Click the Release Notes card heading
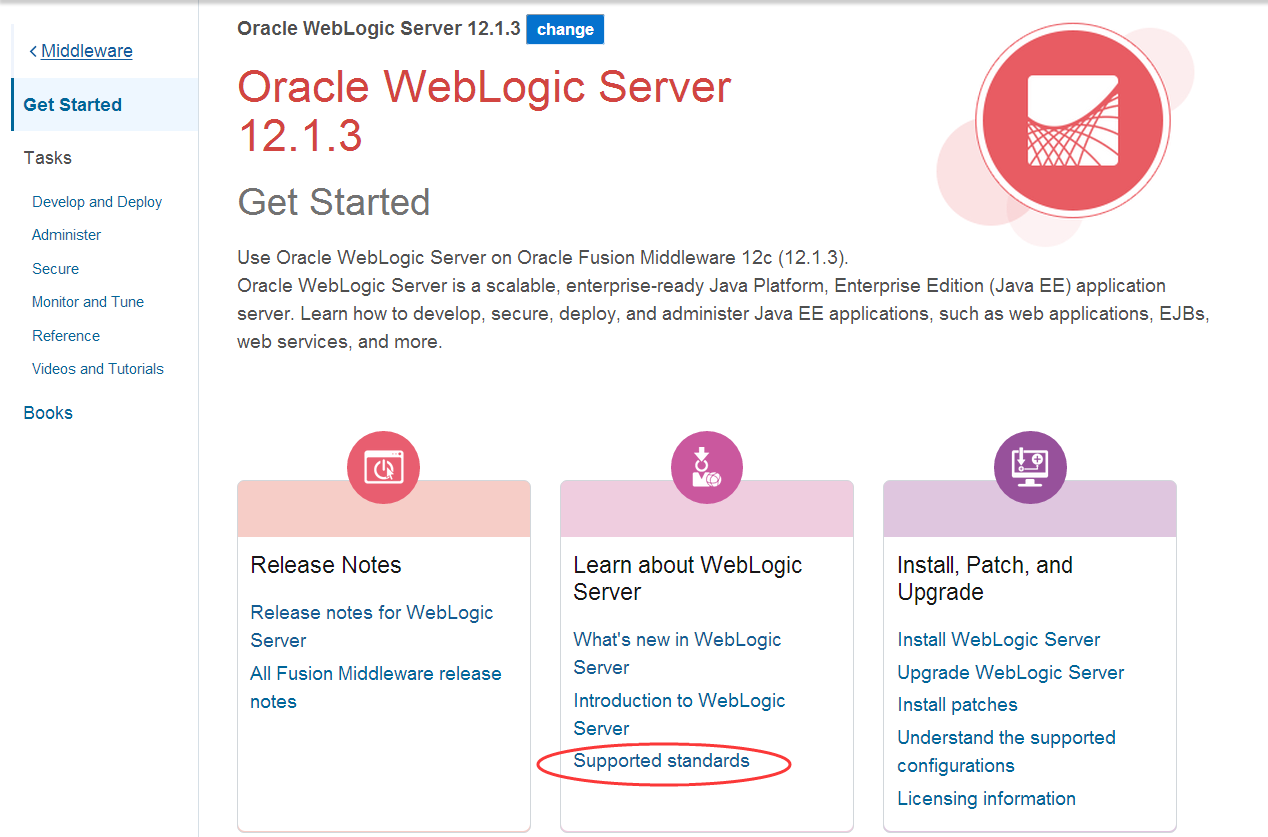 coord(326,565)
